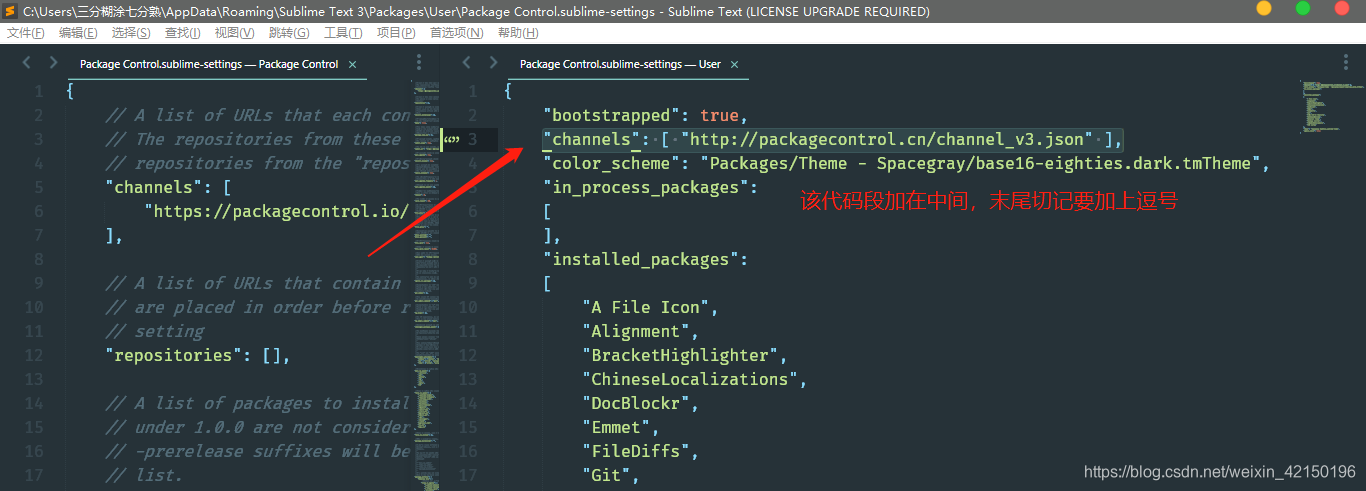This screenshot has width=1366, height=491.
Task: Click the "channels": [ line in left pane
Action: click(x=168, y=187)
